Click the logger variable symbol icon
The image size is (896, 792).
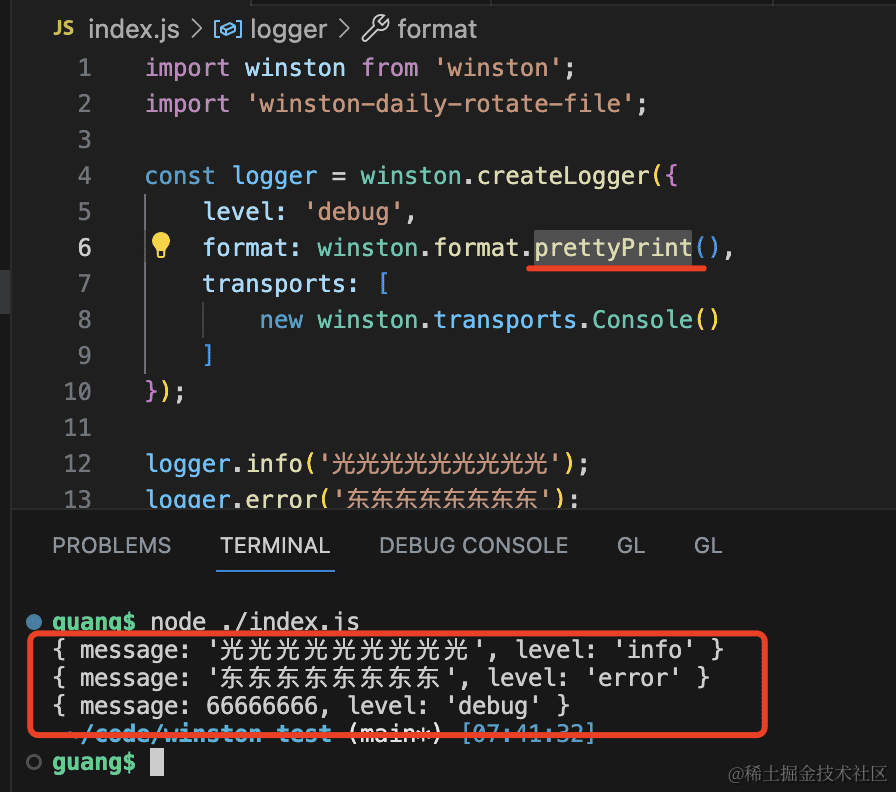[227, 30]
